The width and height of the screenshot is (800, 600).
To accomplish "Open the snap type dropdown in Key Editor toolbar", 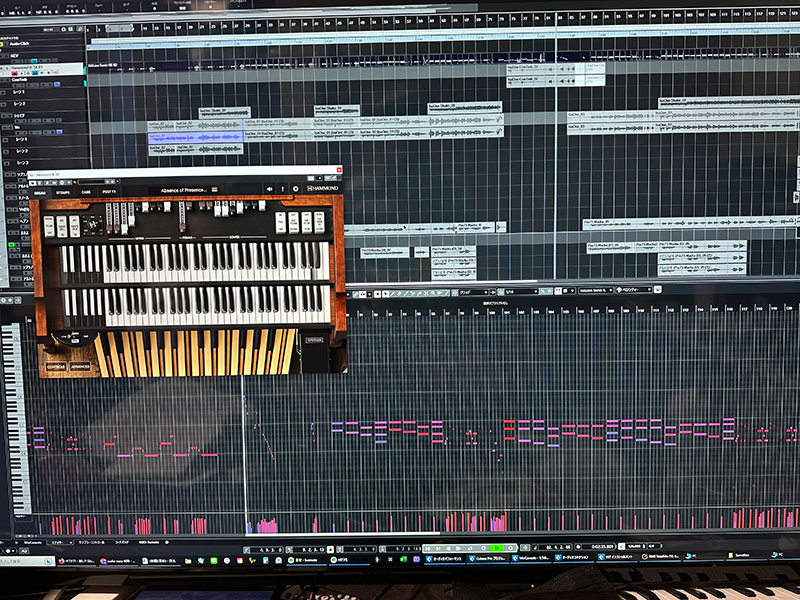I will tap(473, 292).
